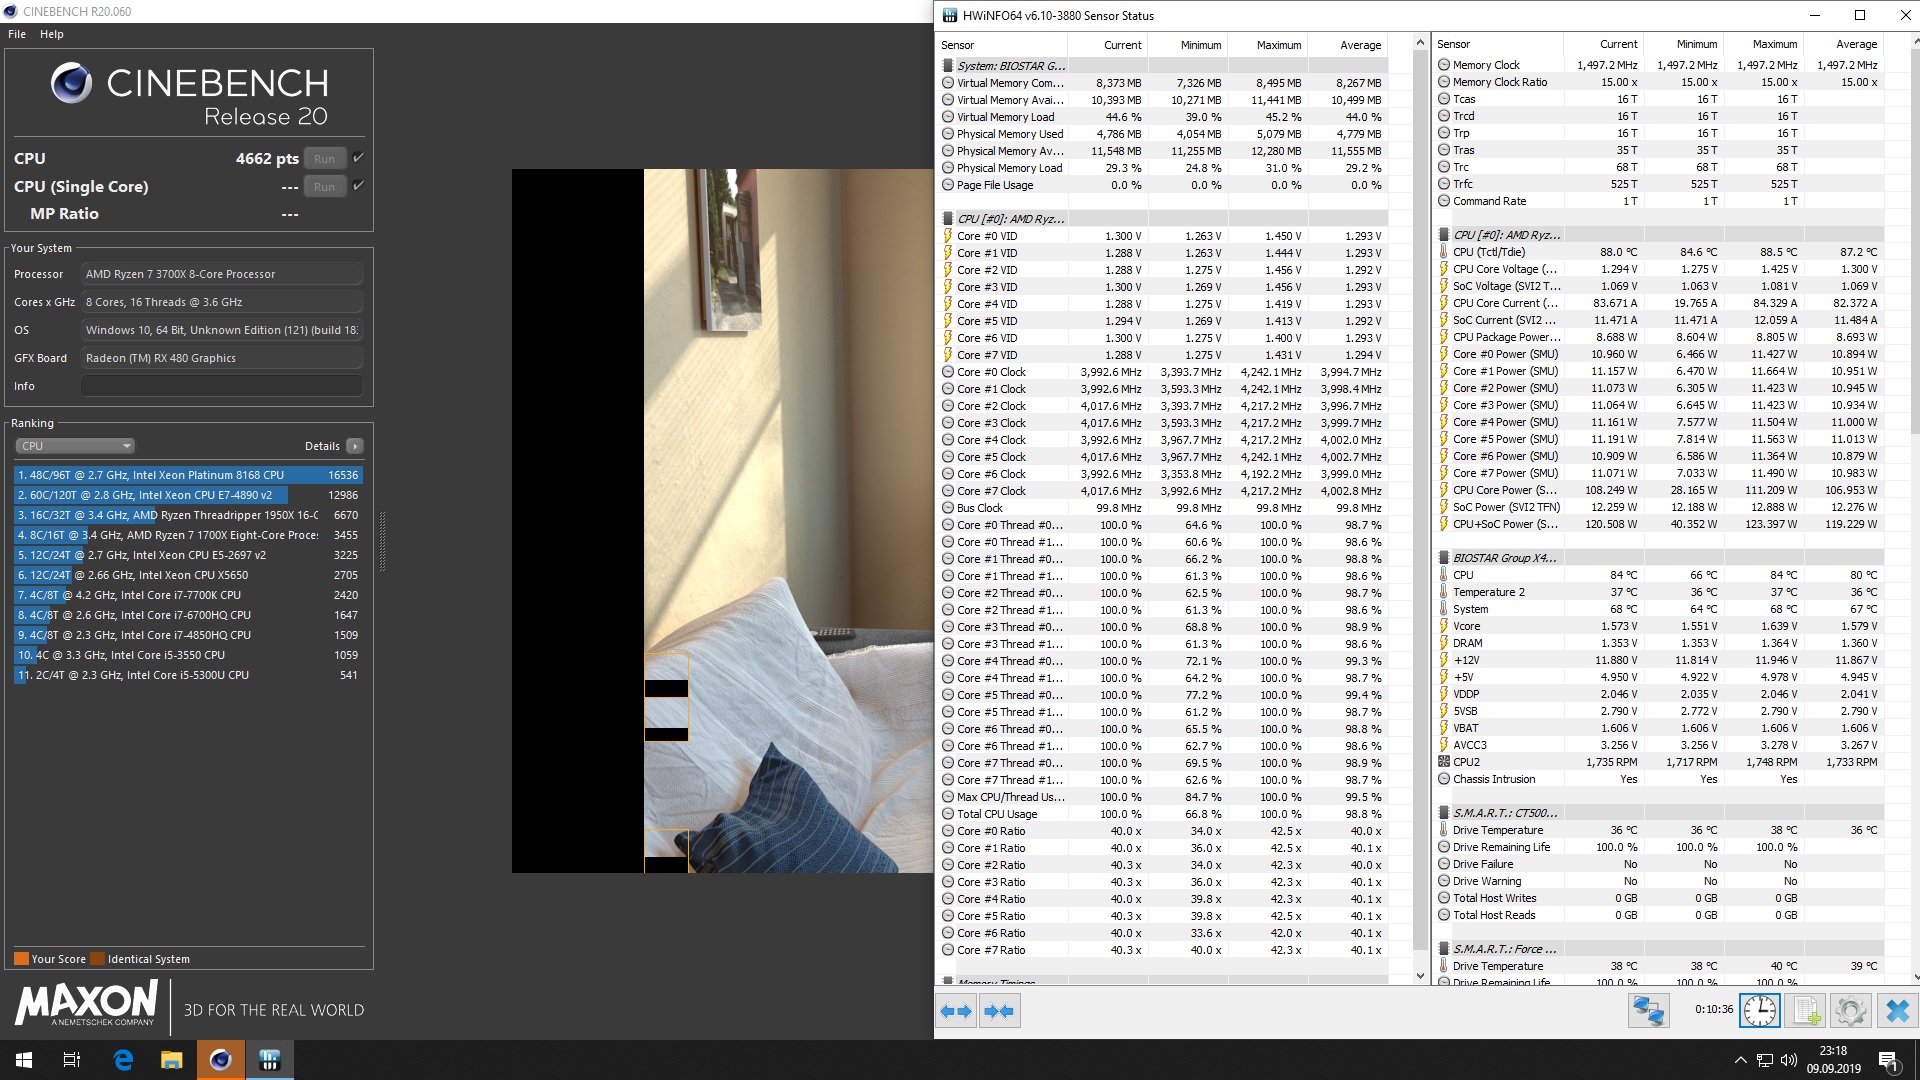The width and height of the screenshot is (1920, 1080).
Task: Click the Info input field
Action: 222,386
